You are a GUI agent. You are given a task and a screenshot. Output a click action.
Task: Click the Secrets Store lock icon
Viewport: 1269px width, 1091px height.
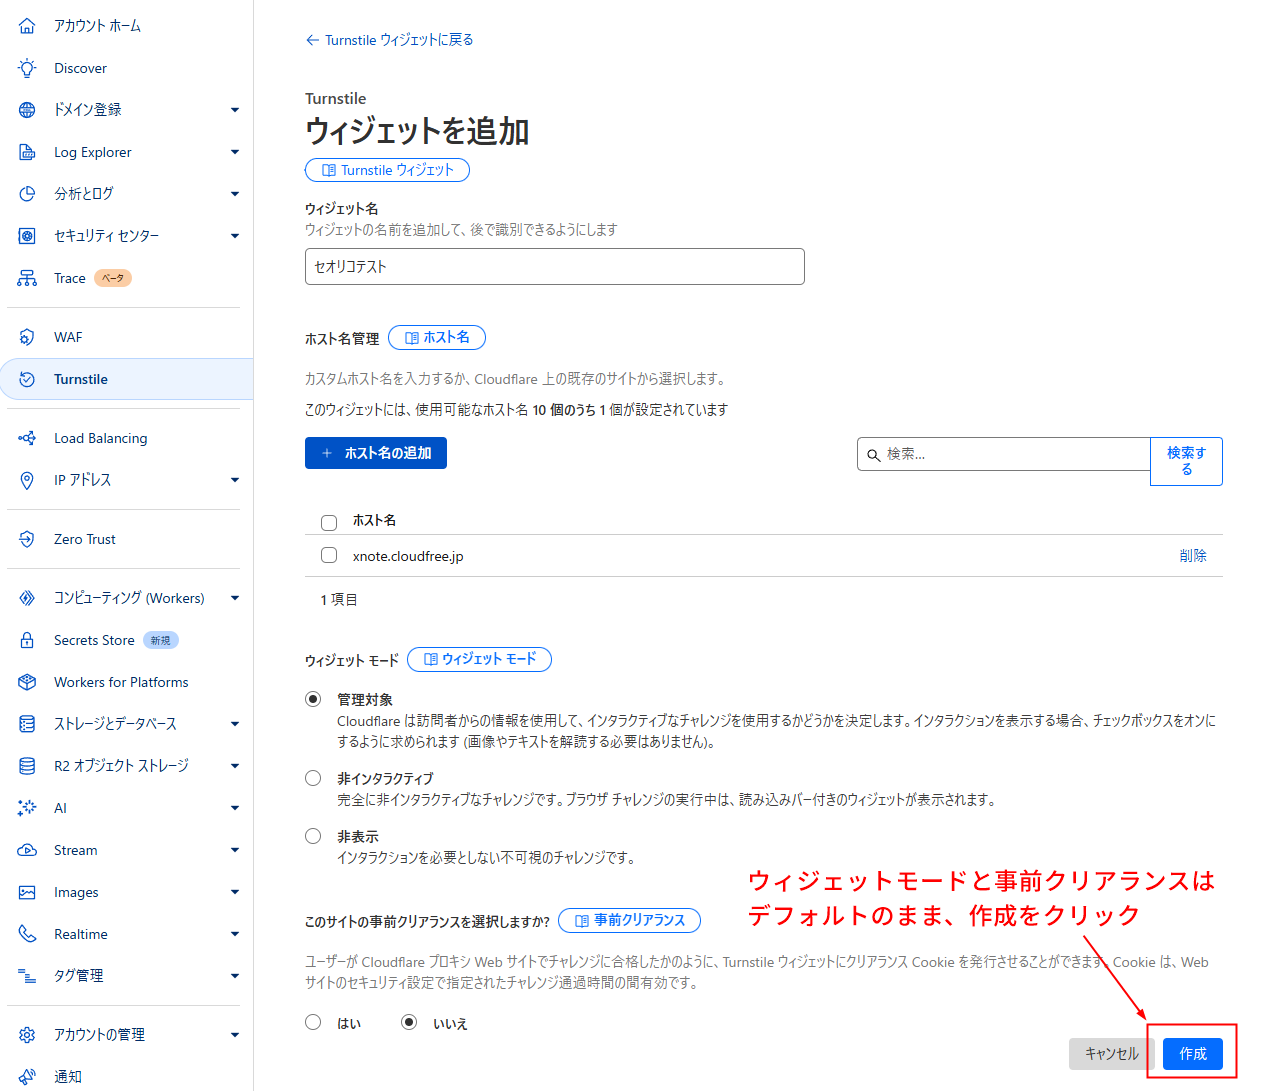[x=27, y=640]
